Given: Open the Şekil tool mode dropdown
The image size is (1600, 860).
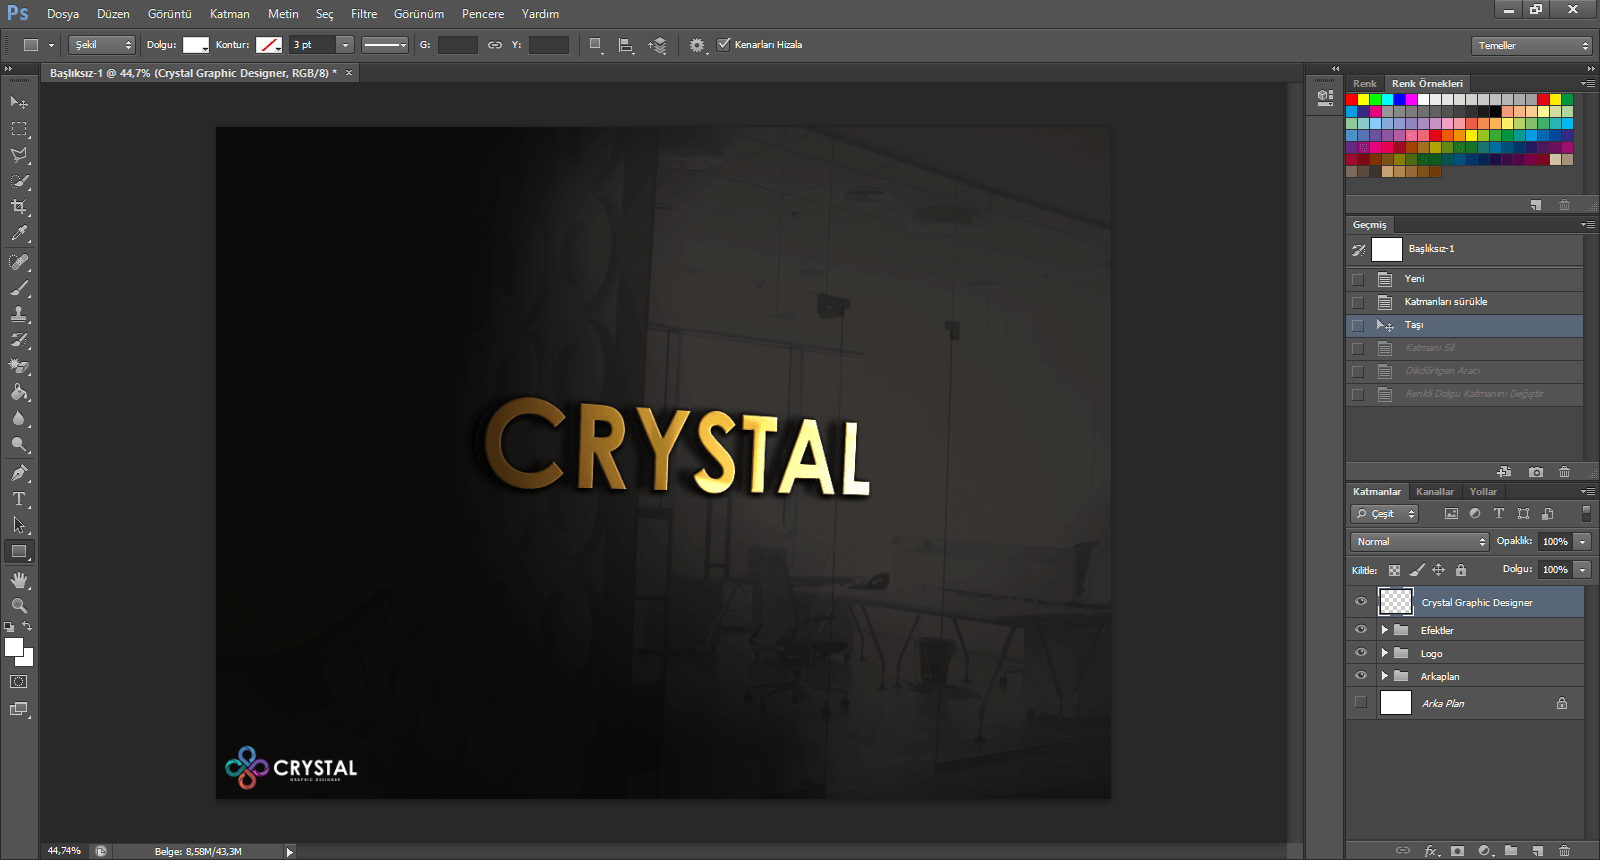Looking at the screenshot, I should 102,45.
